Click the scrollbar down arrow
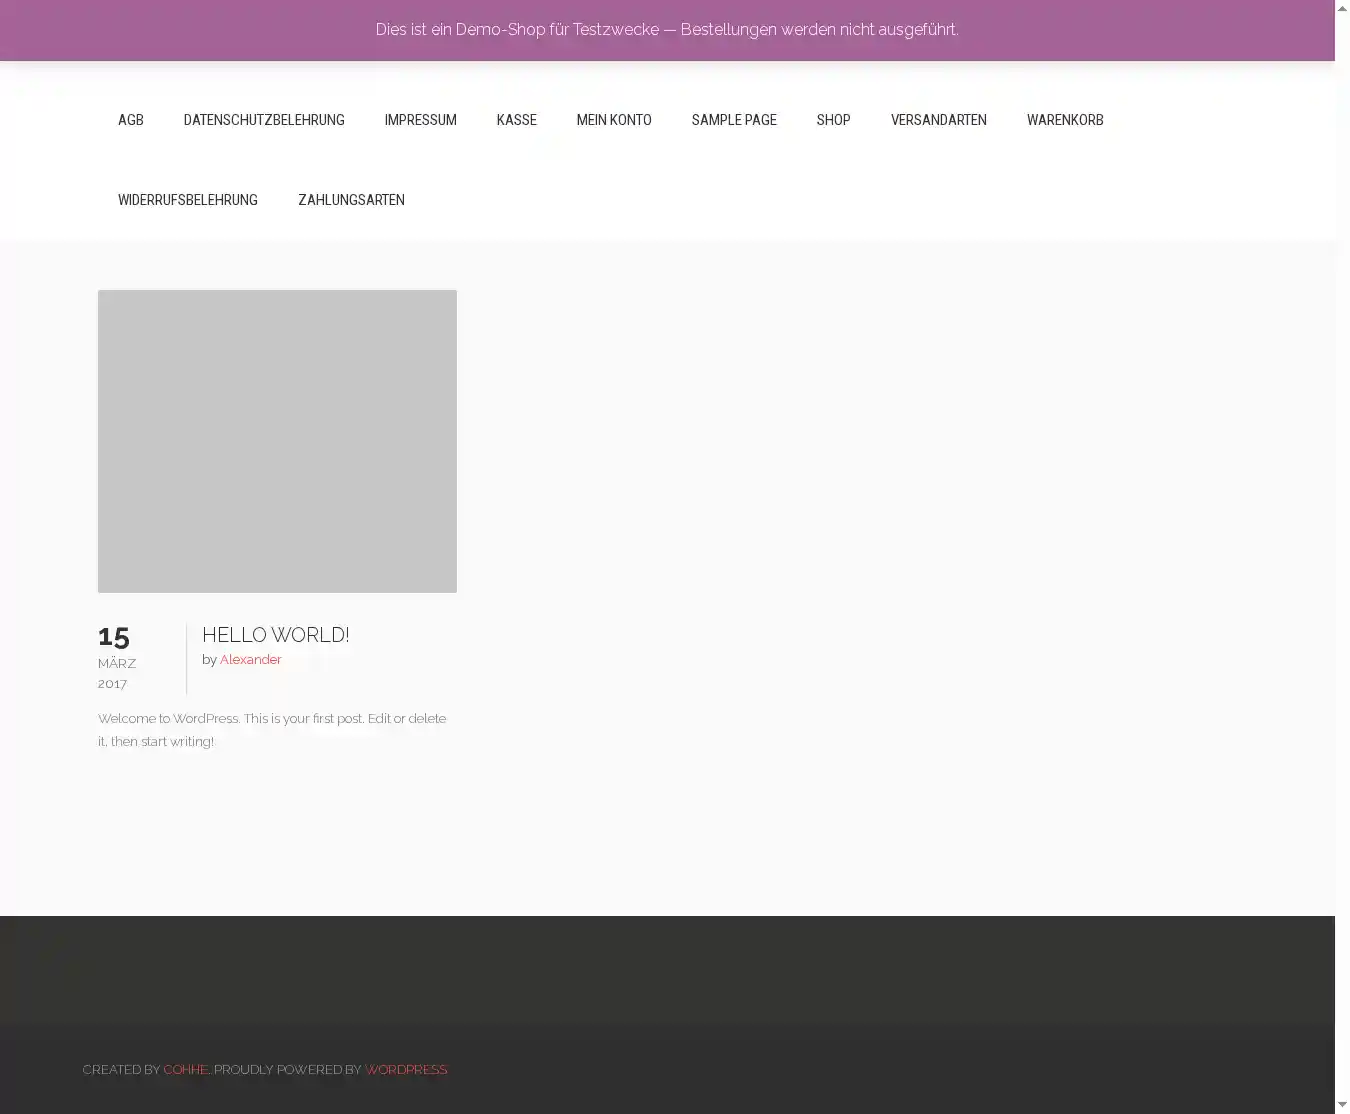Viewport: 1350px width, 1114px height. (x=1342, y=1105)
